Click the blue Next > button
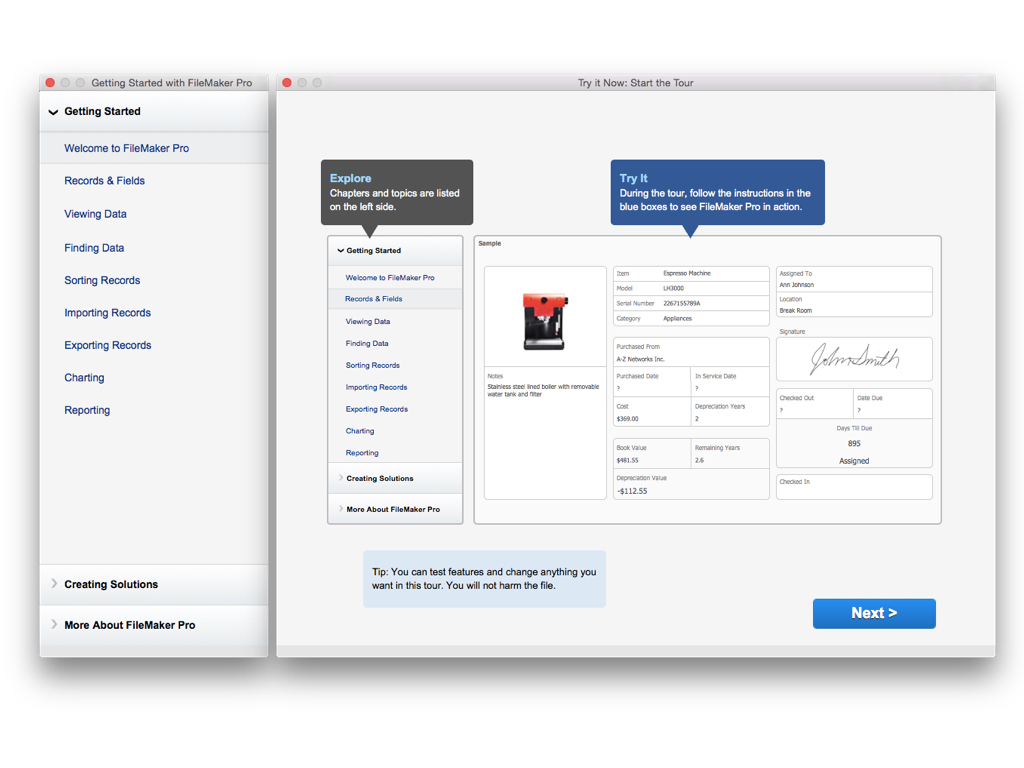The image size is (1024, 768). [x=874, y=613]
